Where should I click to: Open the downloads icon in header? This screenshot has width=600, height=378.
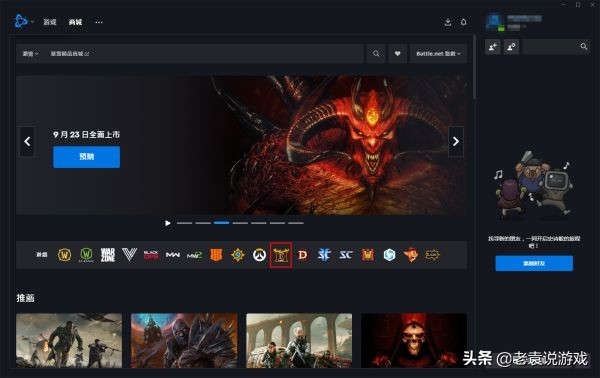coord(448,22)
